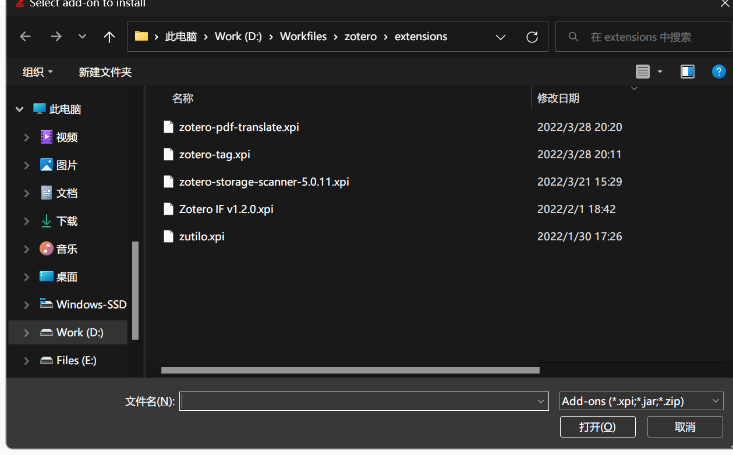
Task: Expand the address bar history dropdown
Action: pyautogui.click(x=500, y=37)
